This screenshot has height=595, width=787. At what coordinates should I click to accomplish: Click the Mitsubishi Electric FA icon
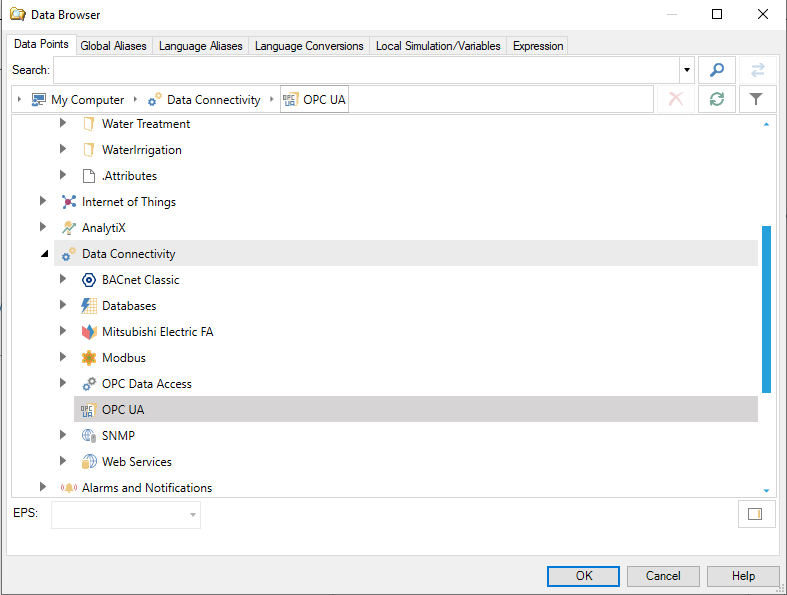coord(89,332)
